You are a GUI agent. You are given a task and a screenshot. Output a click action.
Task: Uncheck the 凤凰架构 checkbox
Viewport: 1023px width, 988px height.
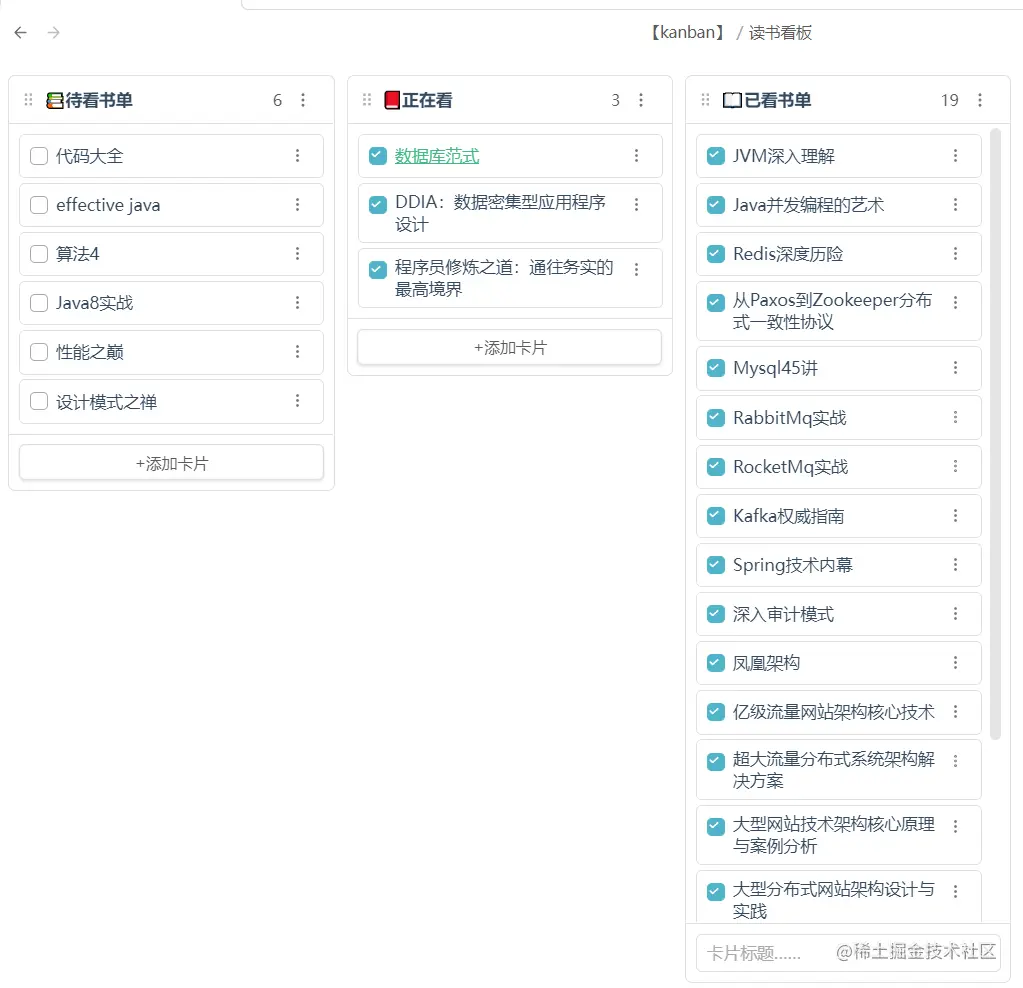pyautogui.click(x=716, y=663)
